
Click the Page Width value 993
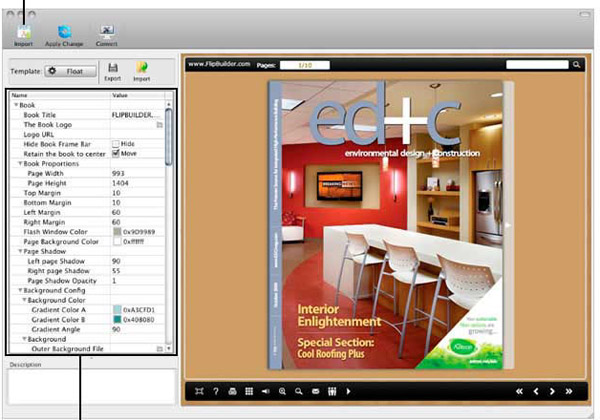[118, 173]
